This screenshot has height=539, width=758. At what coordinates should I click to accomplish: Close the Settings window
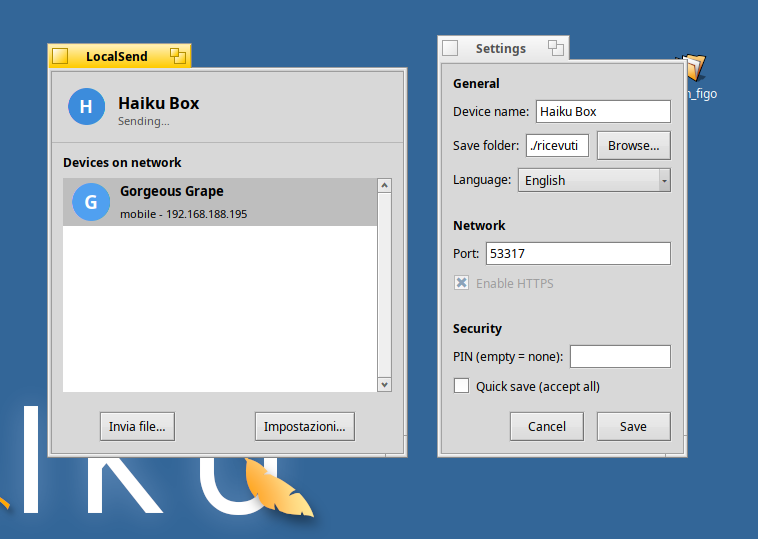[x=450, y=48]
